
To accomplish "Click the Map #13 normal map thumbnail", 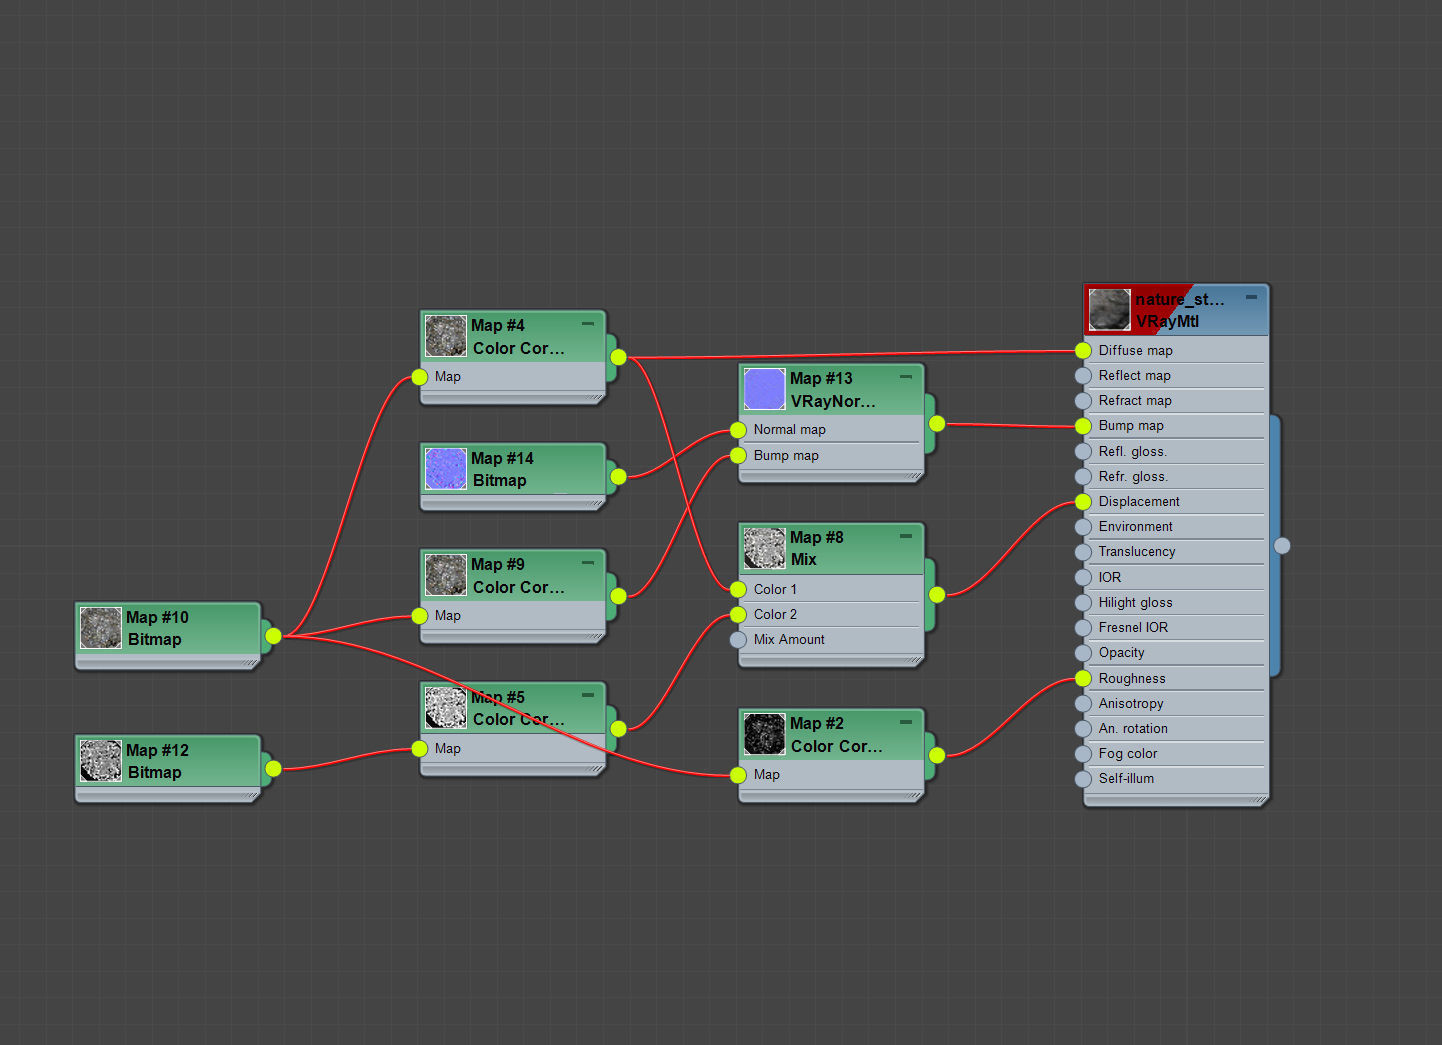I will [764, 389].
